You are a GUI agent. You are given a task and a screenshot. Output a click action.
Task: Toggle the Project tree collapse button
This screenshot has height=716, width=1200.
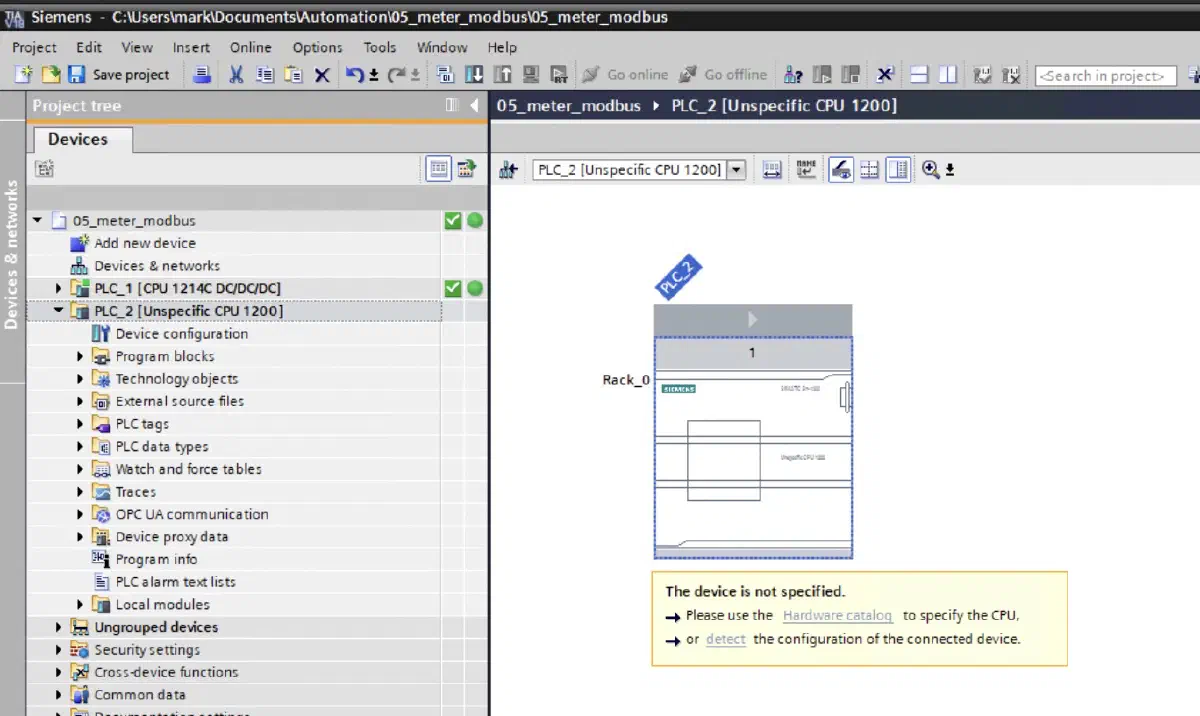point(474,105)
